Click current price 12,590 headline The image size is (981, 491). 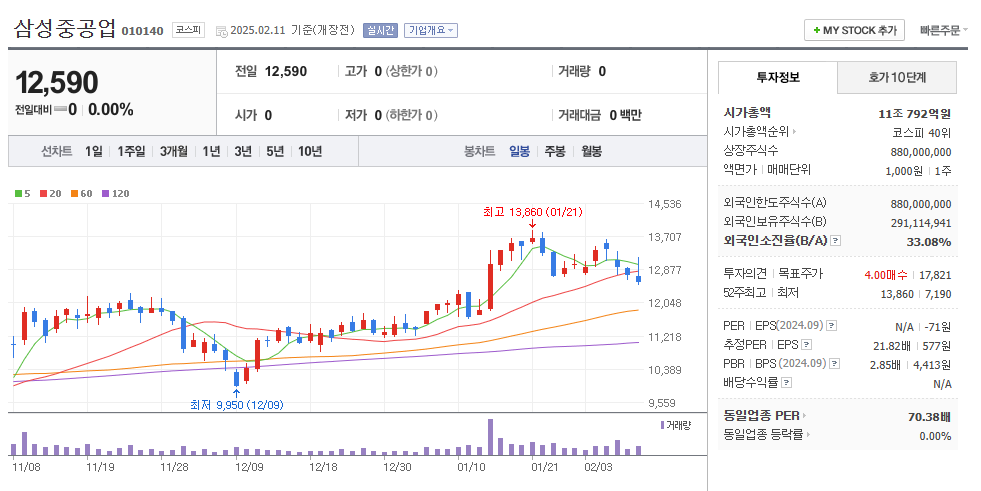pos(57,83)
